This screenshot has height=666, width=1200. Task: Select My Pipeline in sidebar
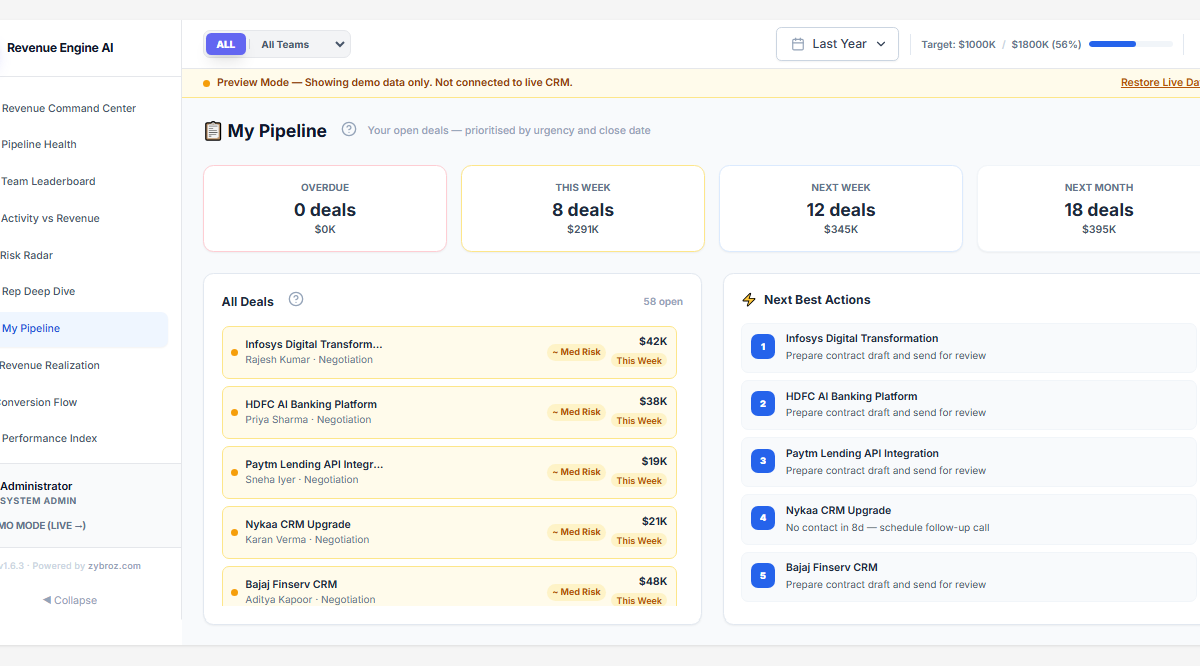(x=84, y=329)
